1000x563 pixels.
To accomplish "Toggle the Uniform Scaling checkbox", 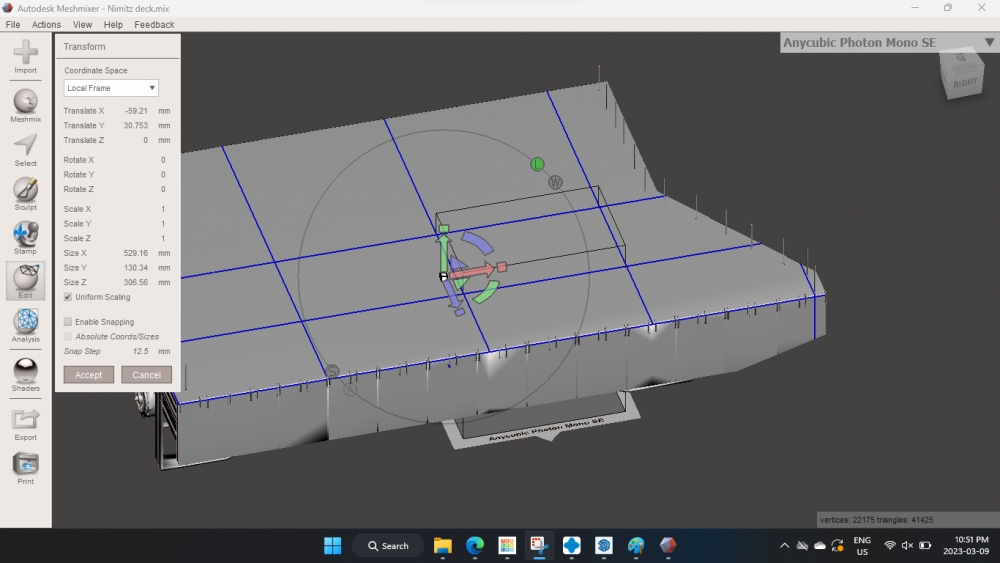I will (x=68, y=297).
